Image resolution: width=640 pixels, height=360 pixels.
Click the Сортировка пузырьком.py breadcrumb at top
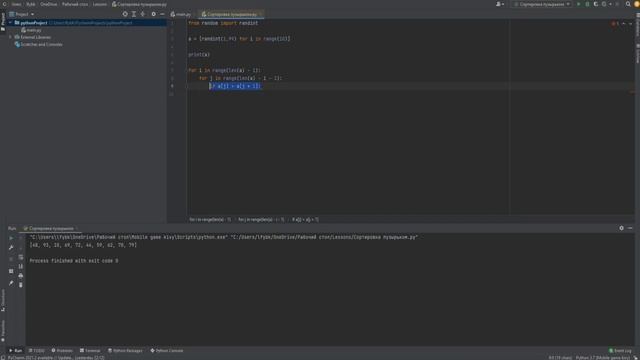click(139, 4)
